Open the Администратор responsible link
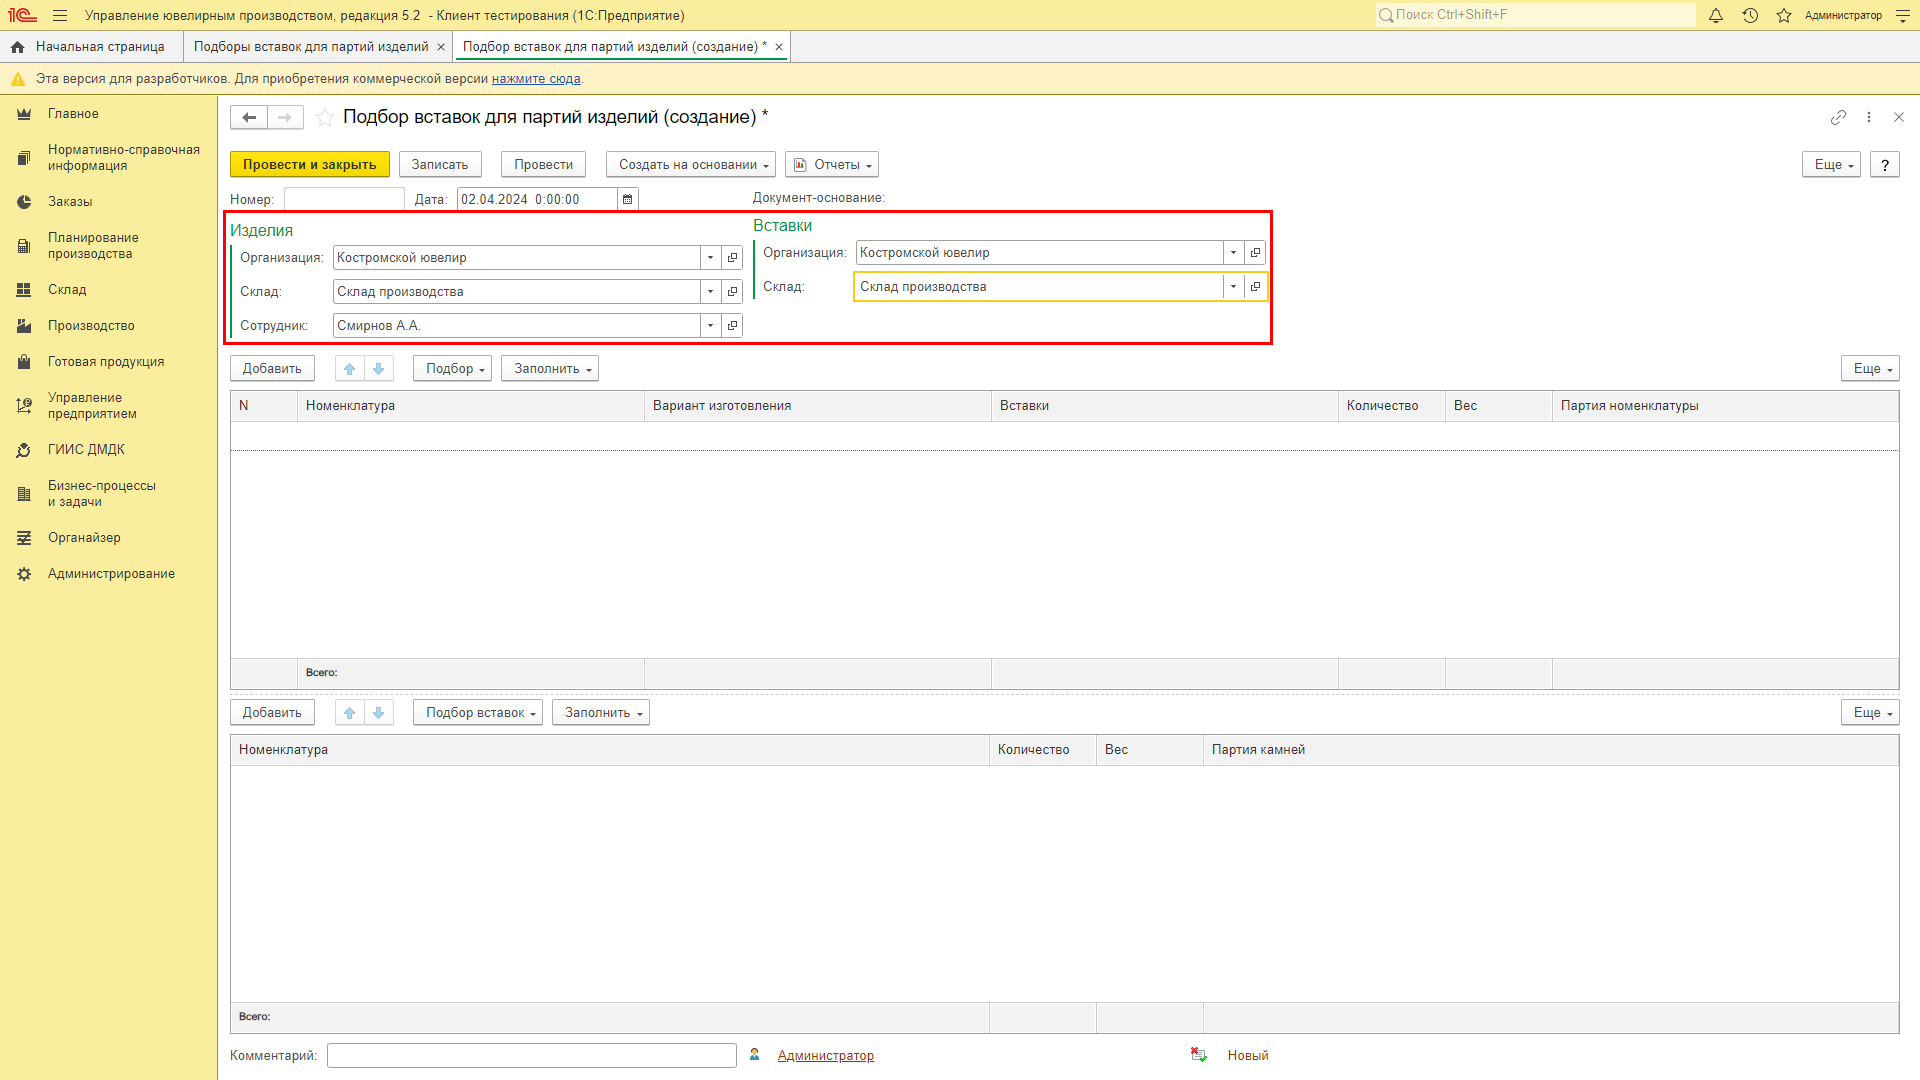Screen dimensions: 1920x1080 click(826, 1056)
